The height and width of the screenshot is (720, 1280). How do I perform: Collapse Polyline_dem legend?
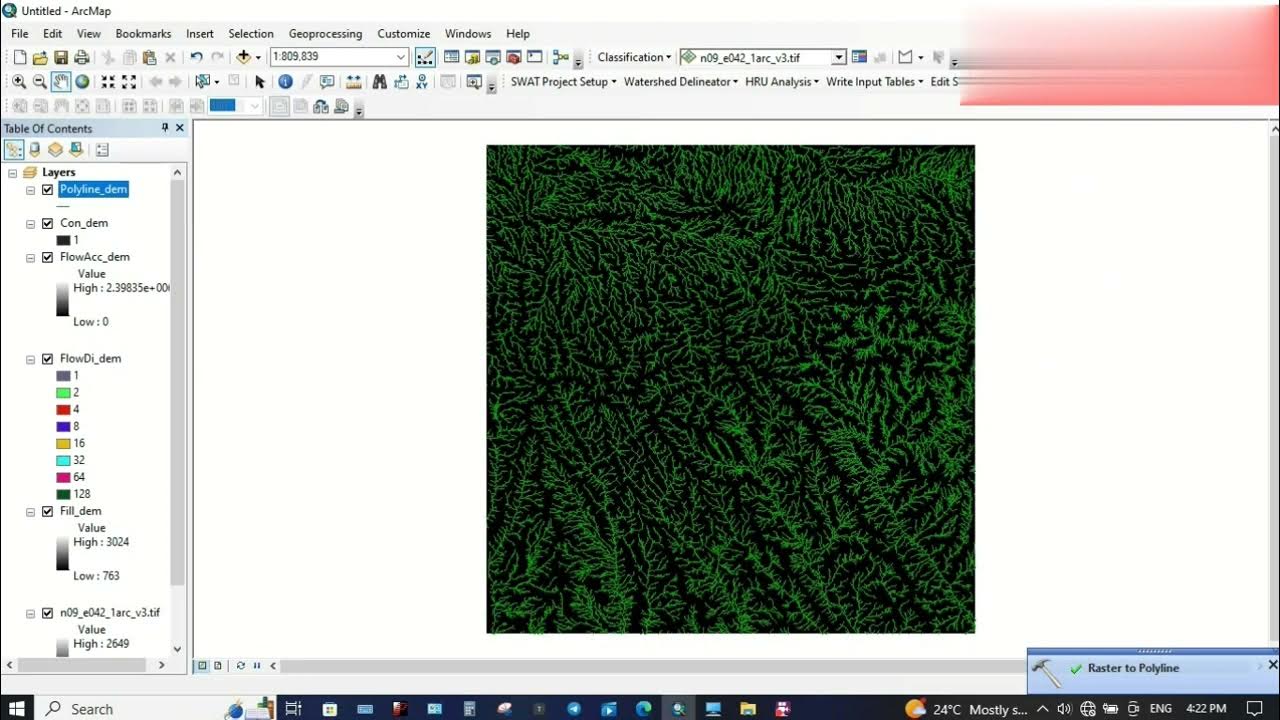coord(31,190)
